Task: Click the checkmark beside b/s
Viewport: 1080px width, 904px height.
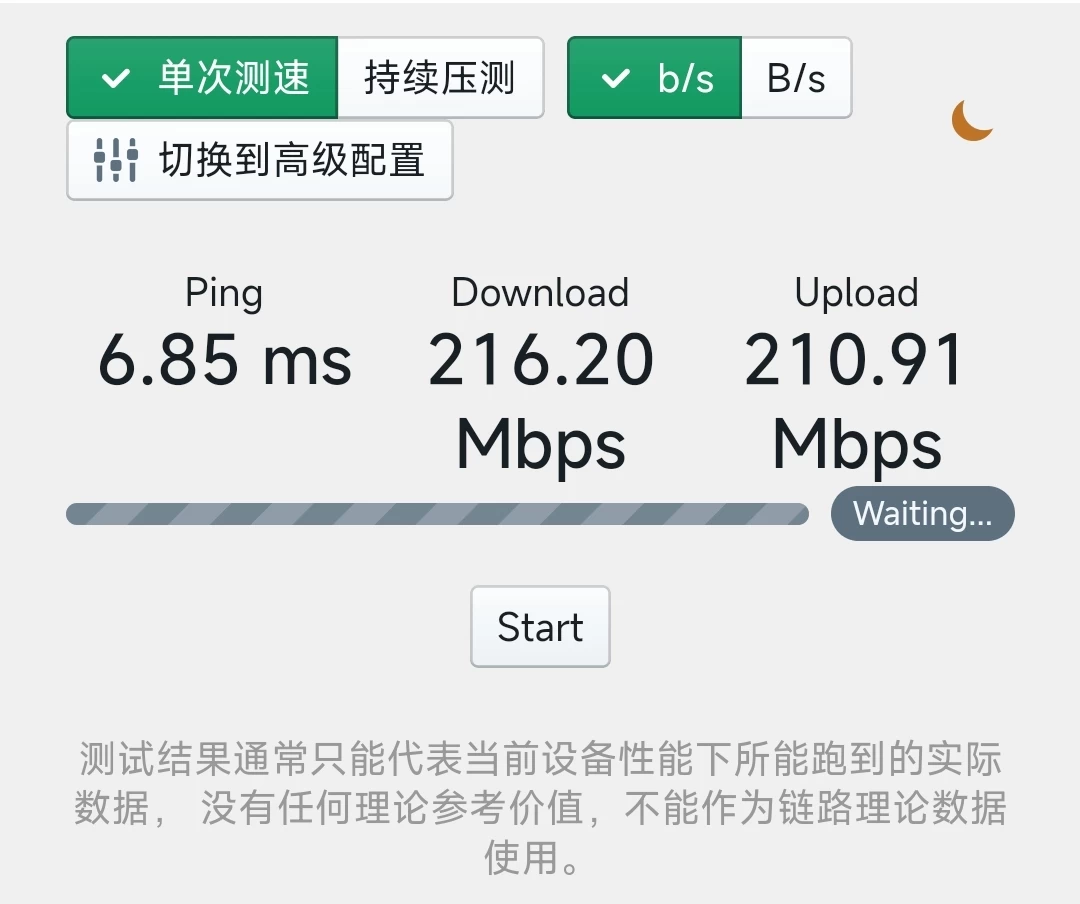Action: (615, 78)
